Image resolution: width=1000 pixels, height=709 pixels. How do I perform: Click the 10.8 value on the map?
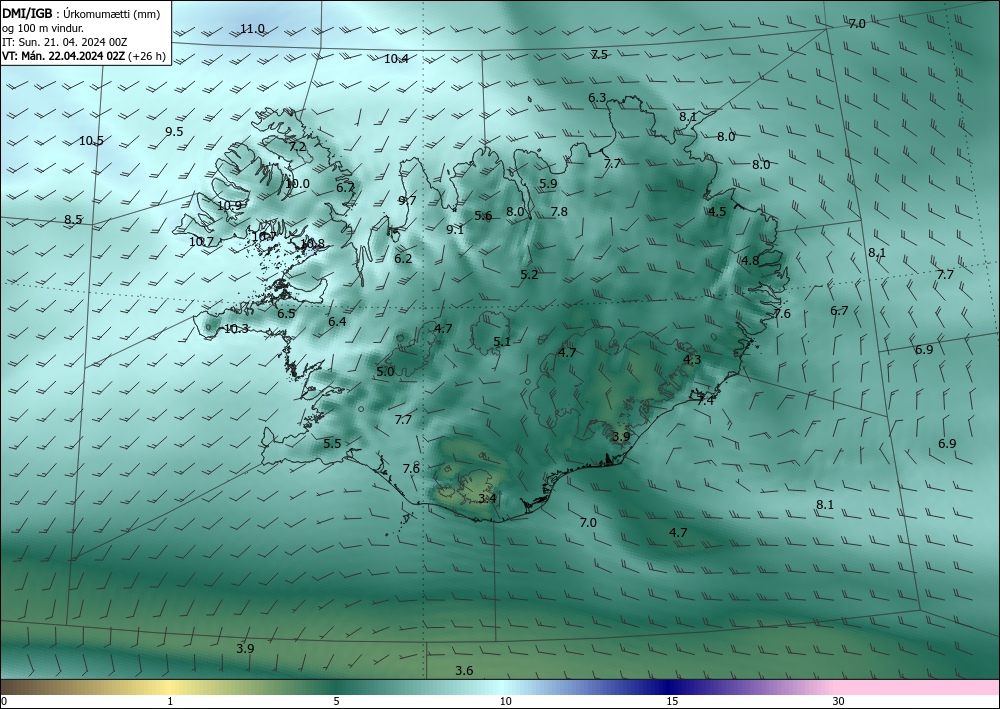point(312,244)
